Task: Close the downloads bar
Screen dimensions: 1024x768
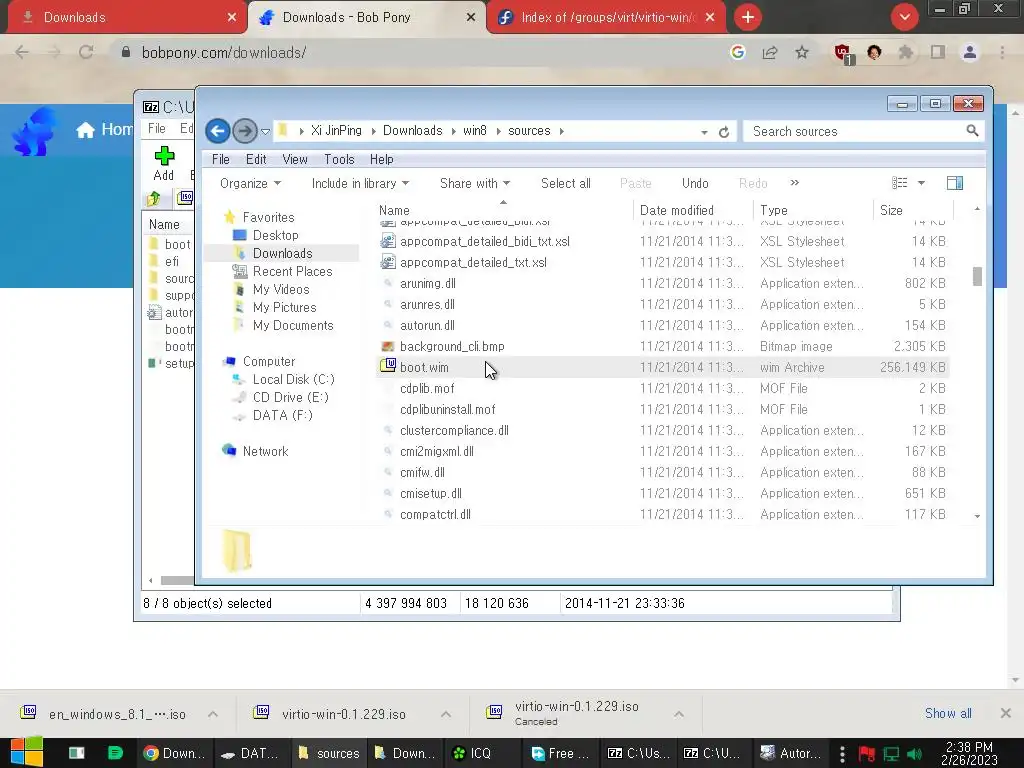Action: [1006, 713]
